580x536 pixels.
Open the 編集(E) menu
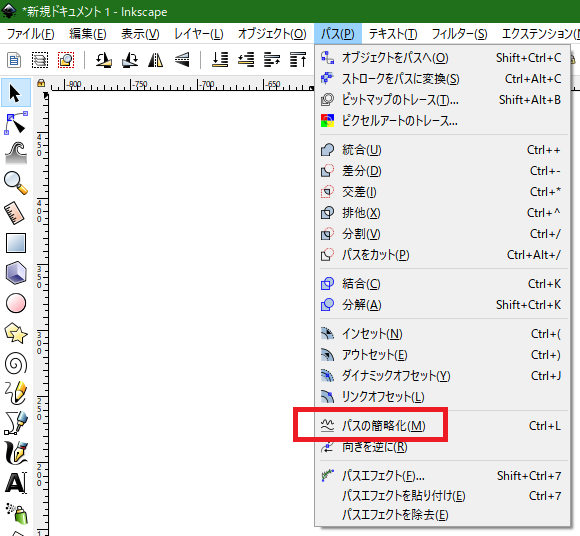(x=88, y=34)
